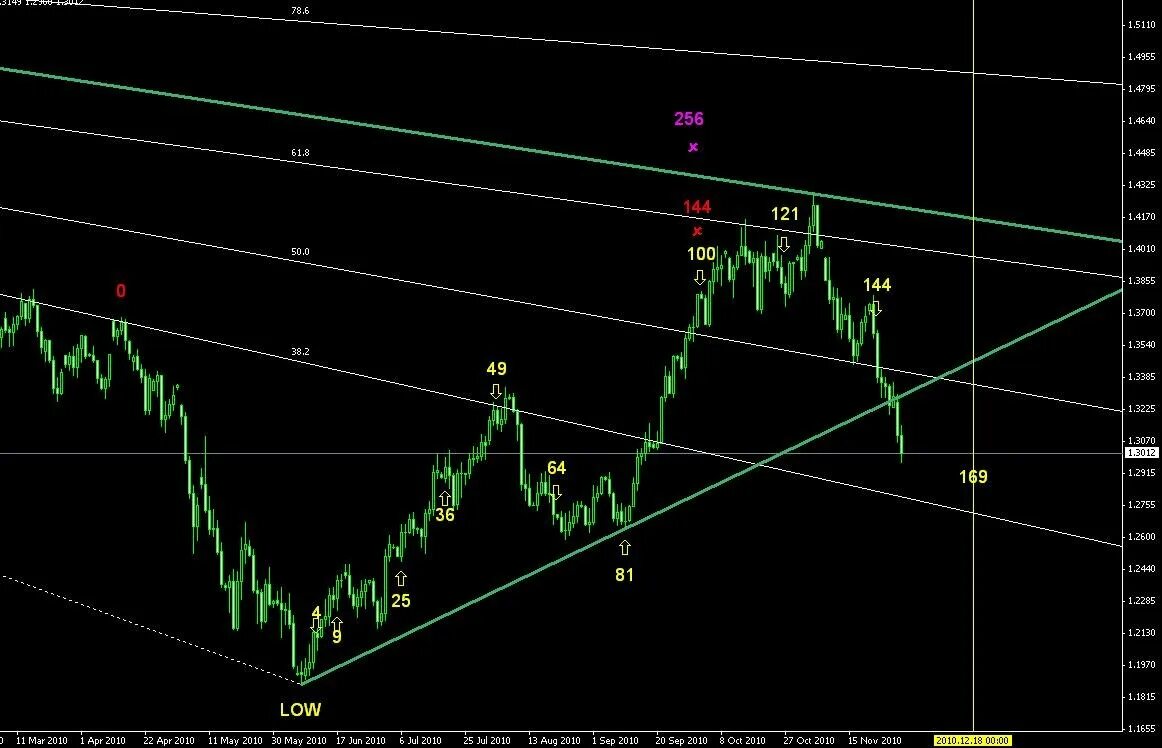Click the 22 Apr 2010 date label
The height and width of the screenshot is (748, 1162).
(x=169, y=740)
